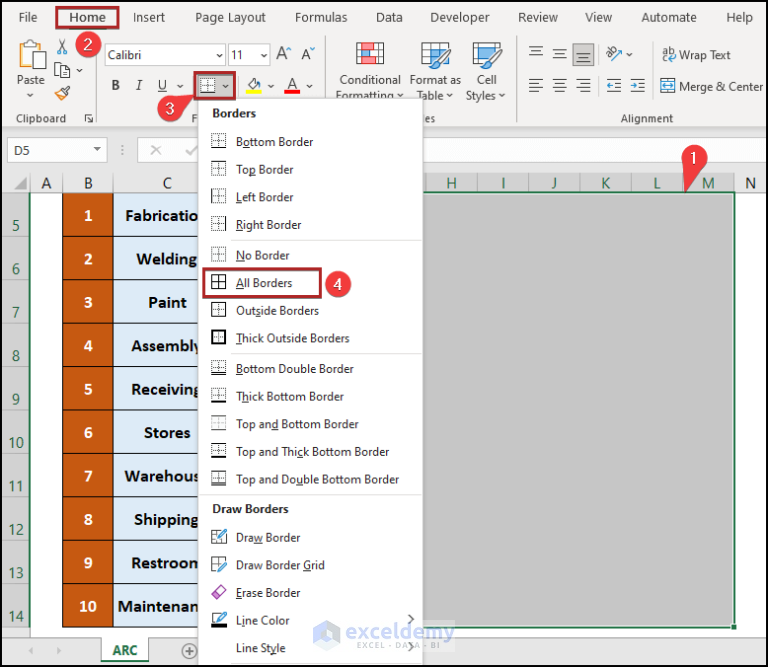This screenshot has width=768, height=667.
Task: Expand the Orientation dropdown arrow
Action: click(x=629, y=54)
